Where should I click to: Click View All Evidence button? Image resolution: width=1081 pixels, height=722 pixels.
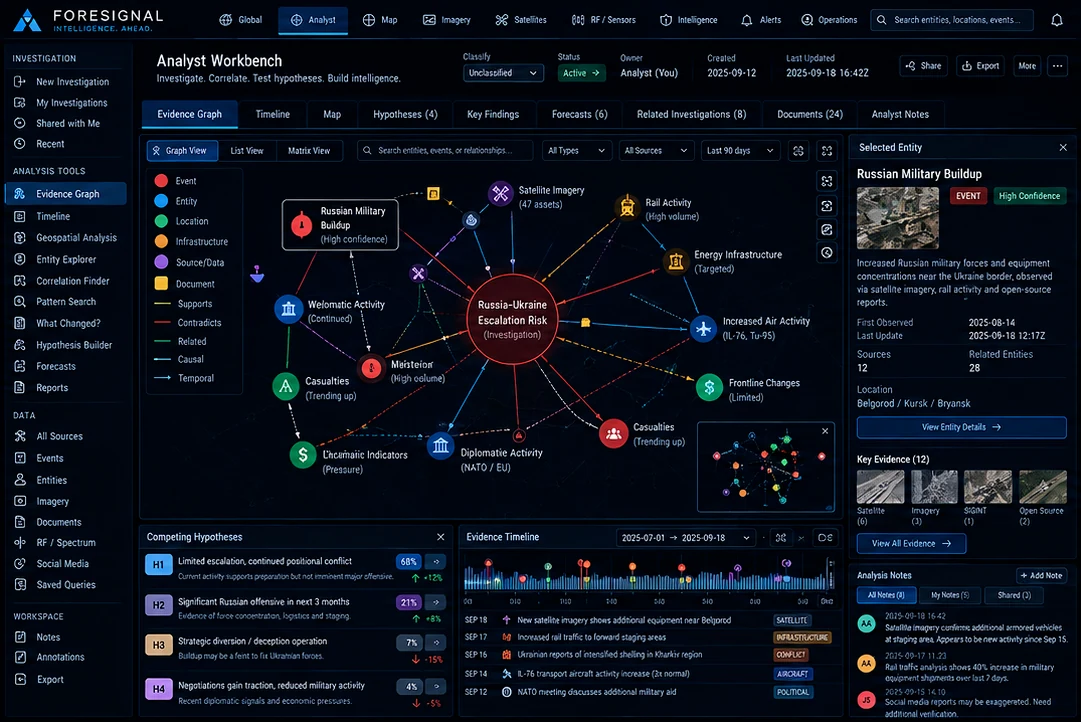(x=911, y=543)
